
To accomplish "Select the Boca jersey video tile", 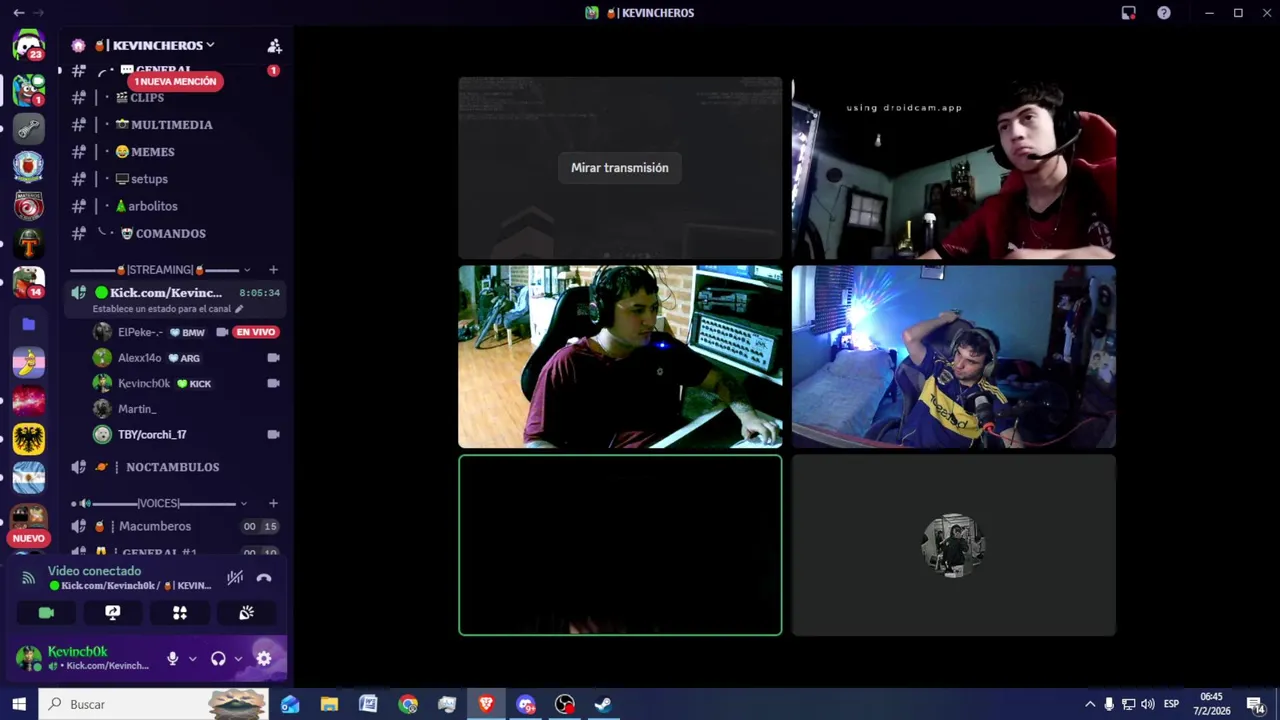I will 954,356.
